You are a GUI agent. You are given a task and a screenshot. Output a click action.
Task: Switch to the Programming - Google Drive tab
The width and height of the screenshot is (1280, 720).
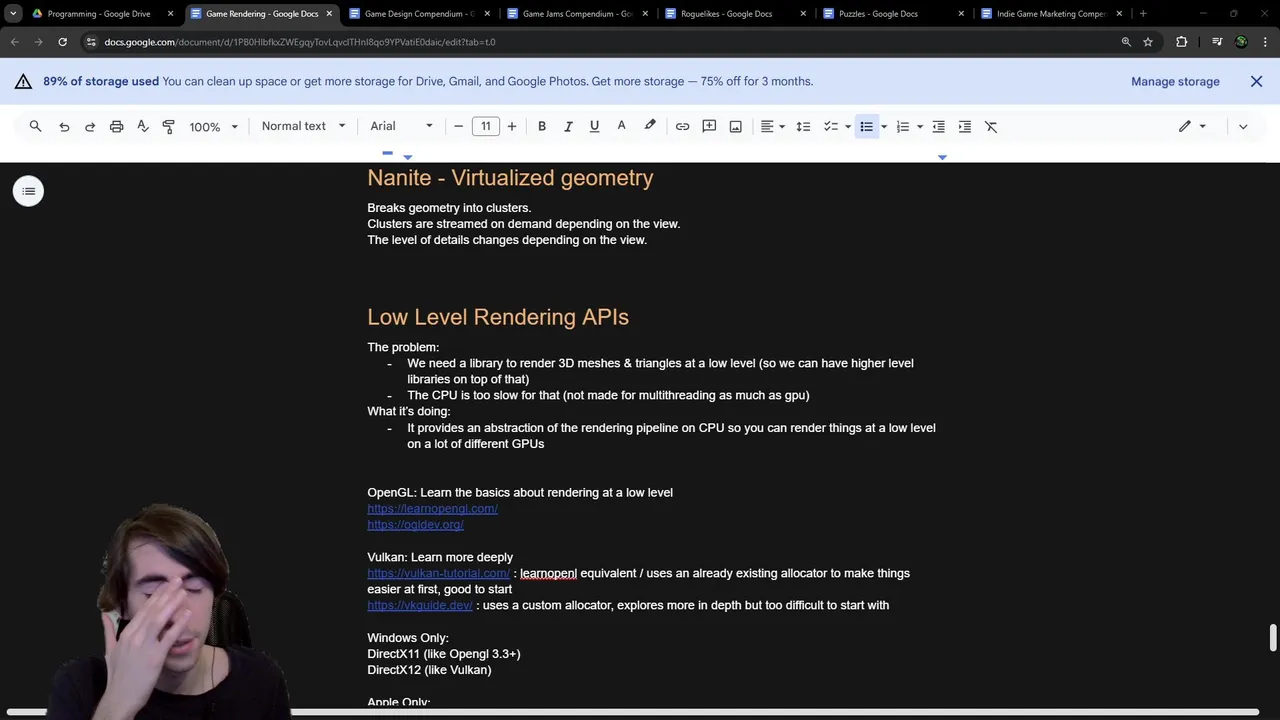click(99, 14)
